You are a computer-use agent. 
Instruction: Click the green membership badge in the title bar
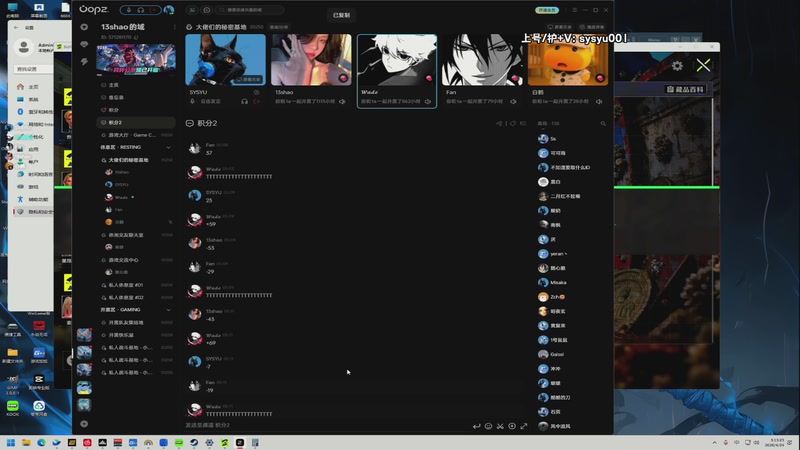point(546,10)
